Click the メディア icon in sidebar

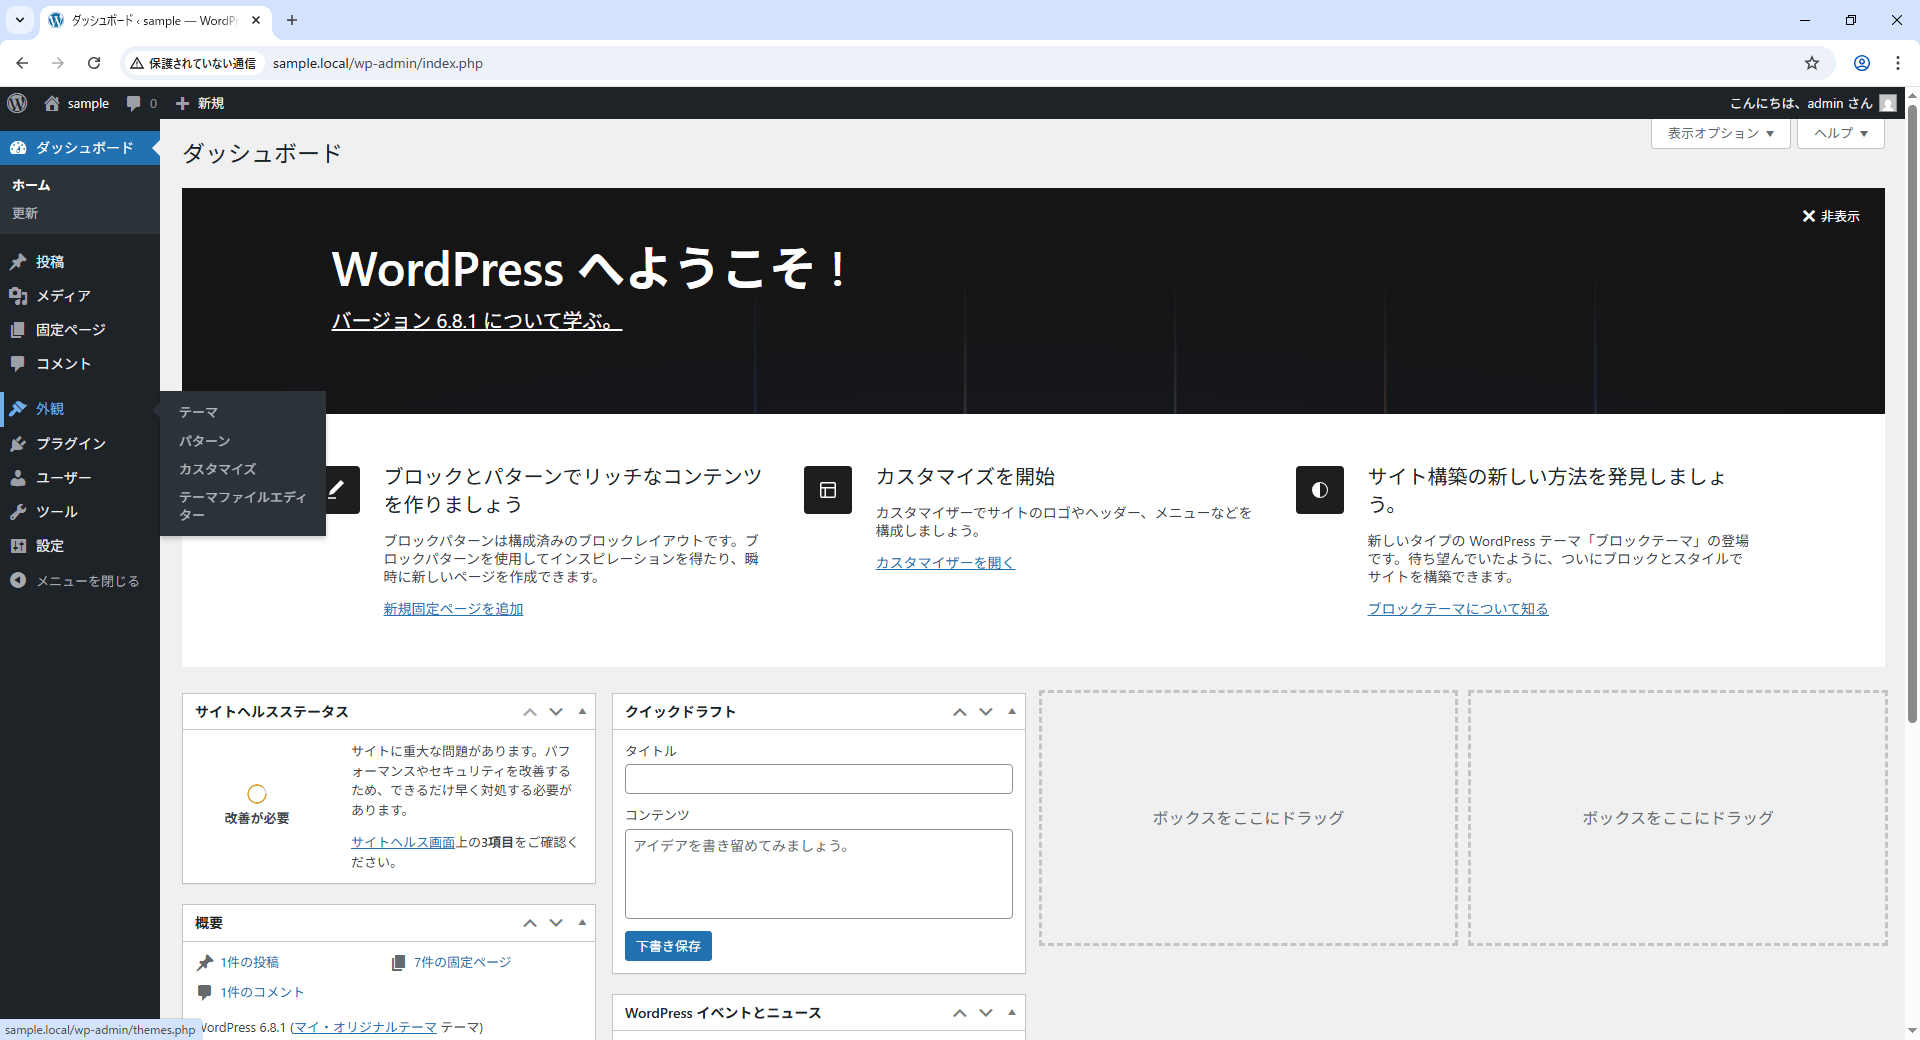click(x=18, y=296)
